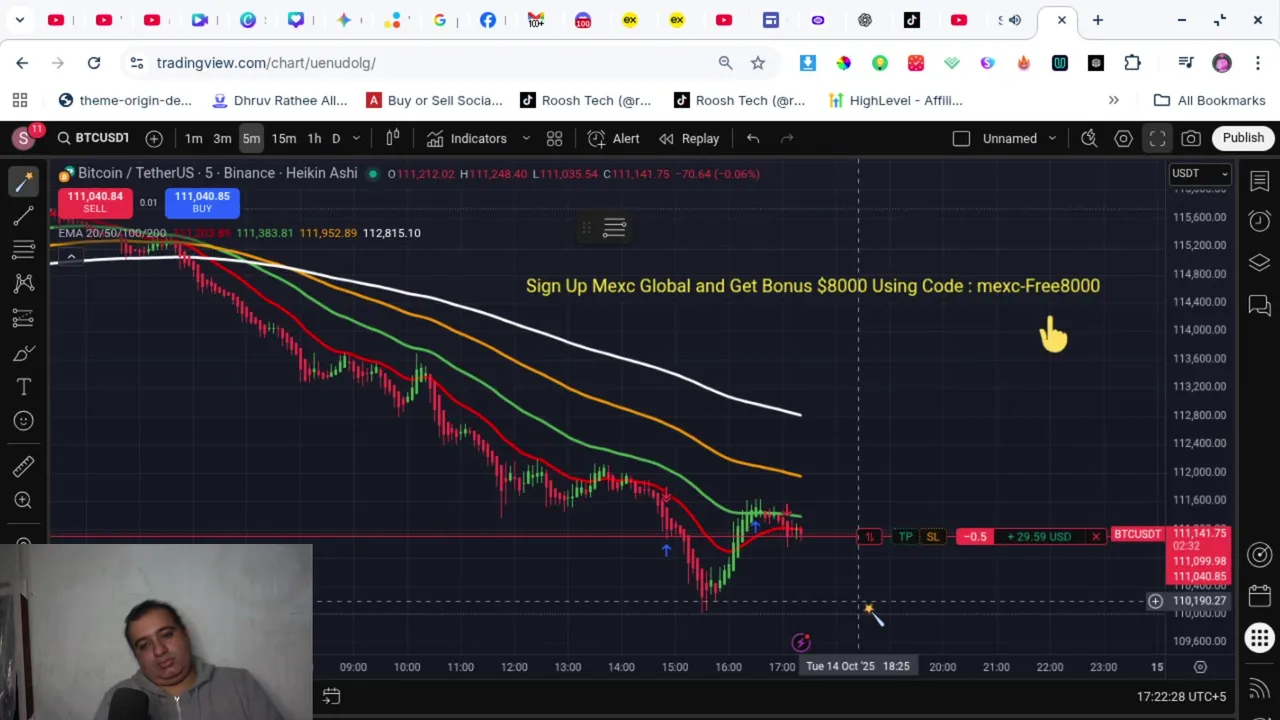Open the economic calendar panel

pyautogui.click(x=1260, y=596)
